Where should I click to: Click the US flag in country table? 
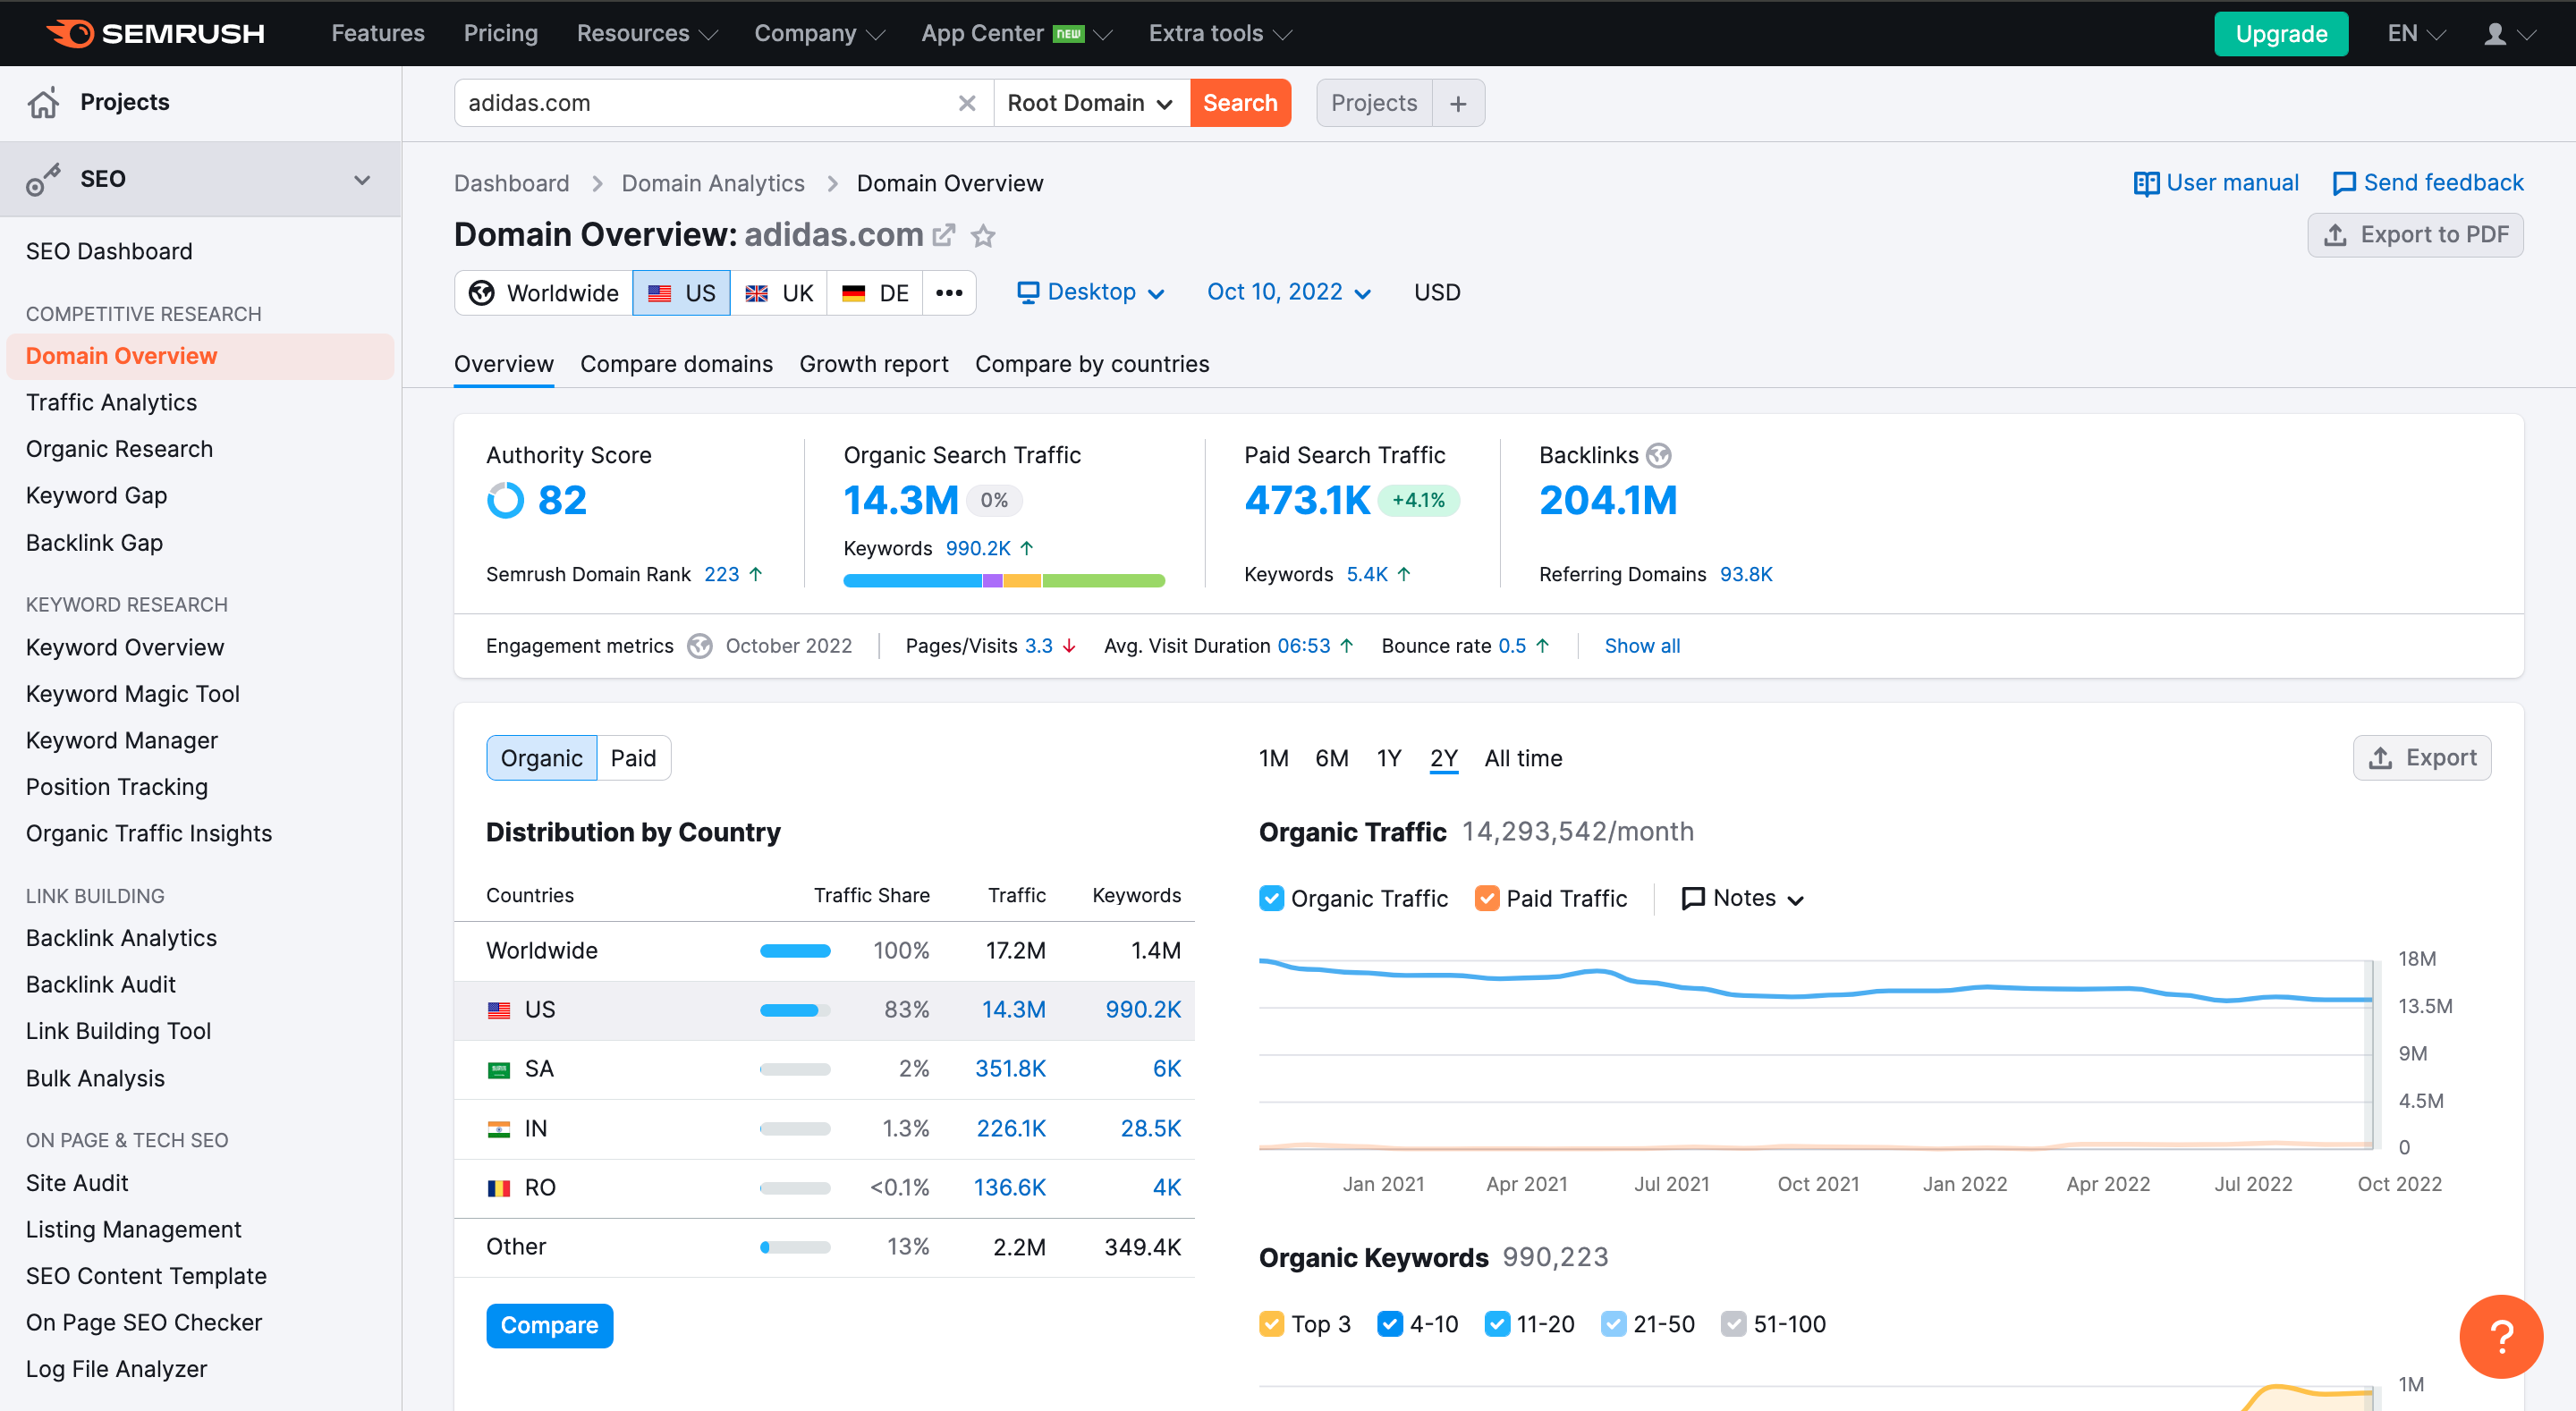499,1010
